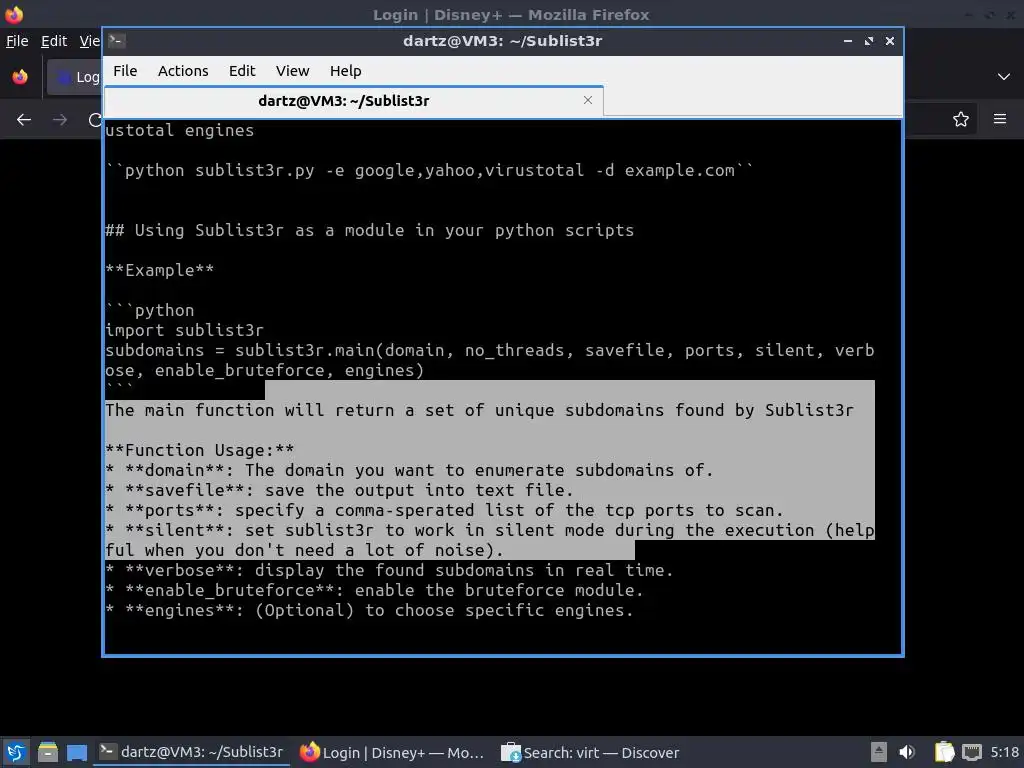Open the network tray icon

972,752
